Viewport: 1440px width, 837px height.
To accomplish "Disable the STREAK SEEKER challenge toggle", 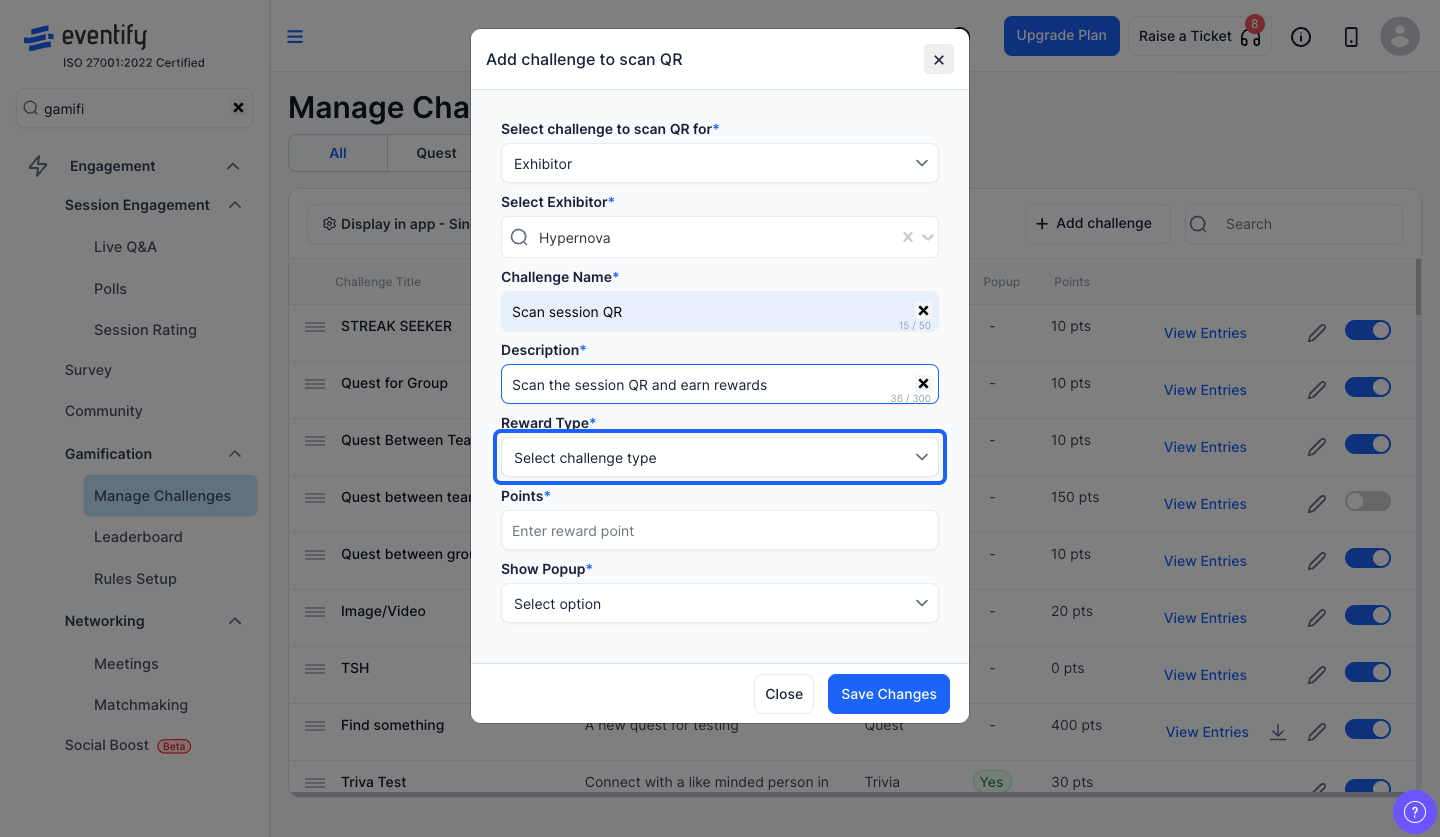I will [x=1368, y=330].
